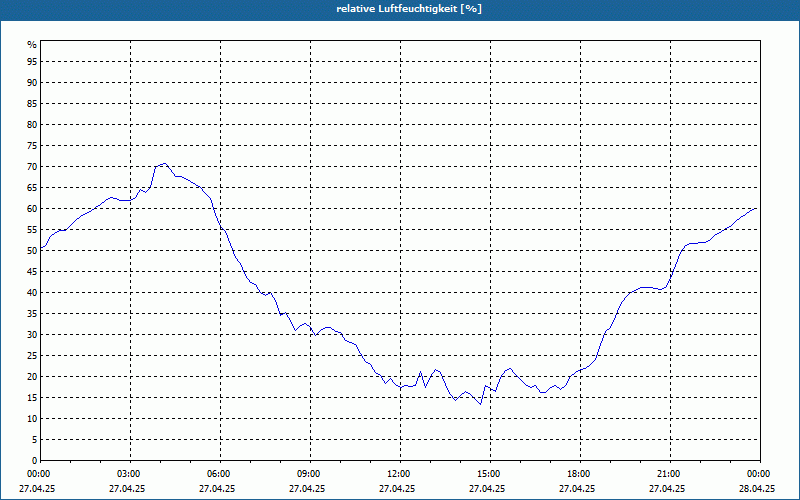Viewport: 800px width, 500px height.
Task: Click the y-axis value 5
Action: (x=34, y=440)
